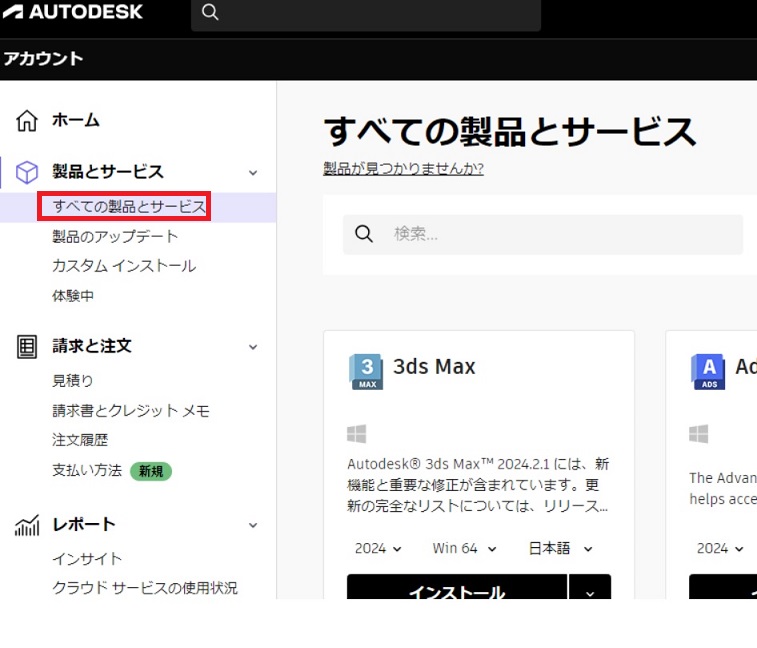Open 請求書とクレジット メモ
This screenshot has width=757, height=648.
click(131, 410)
